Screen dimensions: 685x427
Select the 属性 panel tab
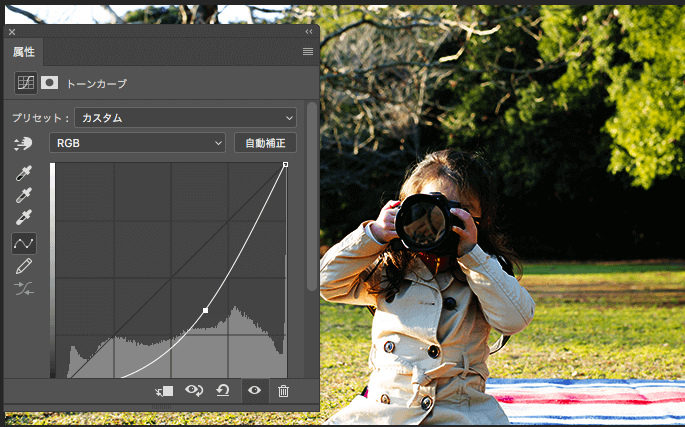point(24,51)
